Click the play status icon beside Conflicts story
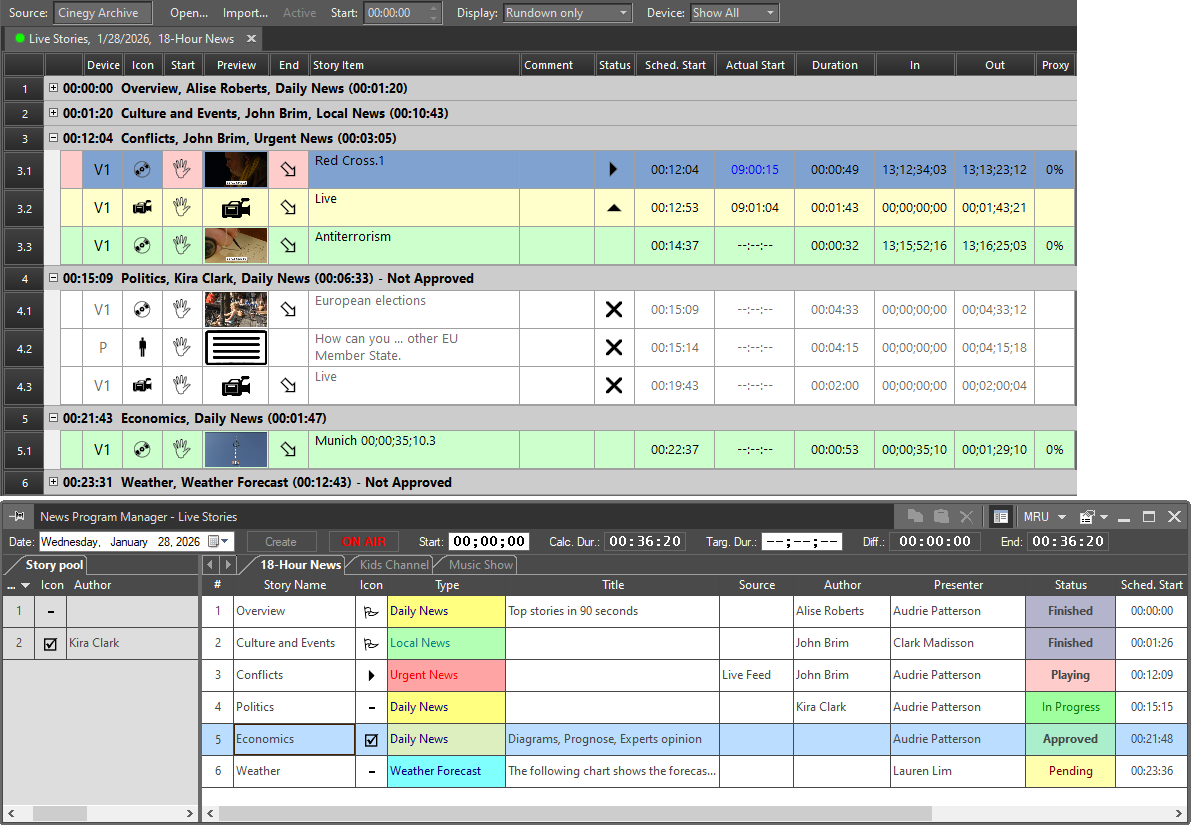 pyautogui.click(x=370, y=675)
